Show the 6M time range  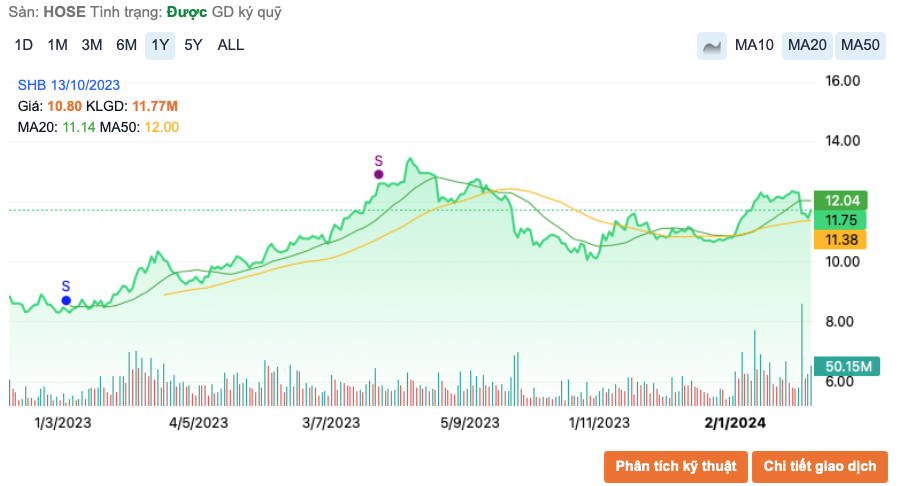[x=126, y=45]
